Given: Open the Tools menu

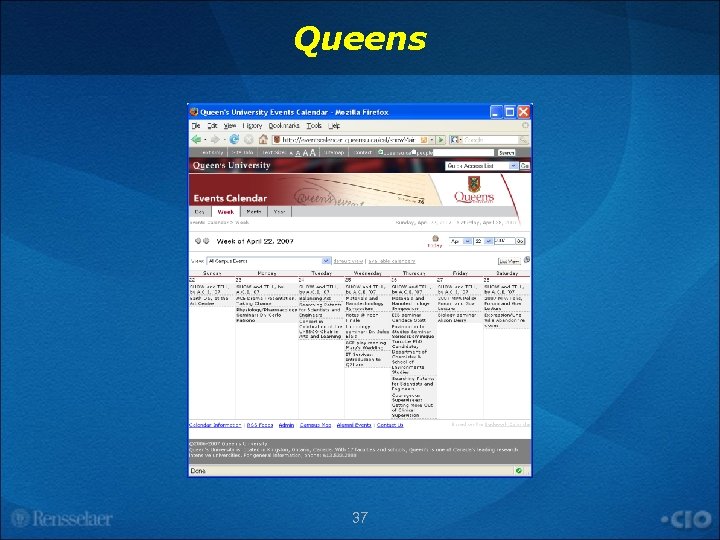Looking at the screenshot, I should pyautogui.click(x=314, y=125).
